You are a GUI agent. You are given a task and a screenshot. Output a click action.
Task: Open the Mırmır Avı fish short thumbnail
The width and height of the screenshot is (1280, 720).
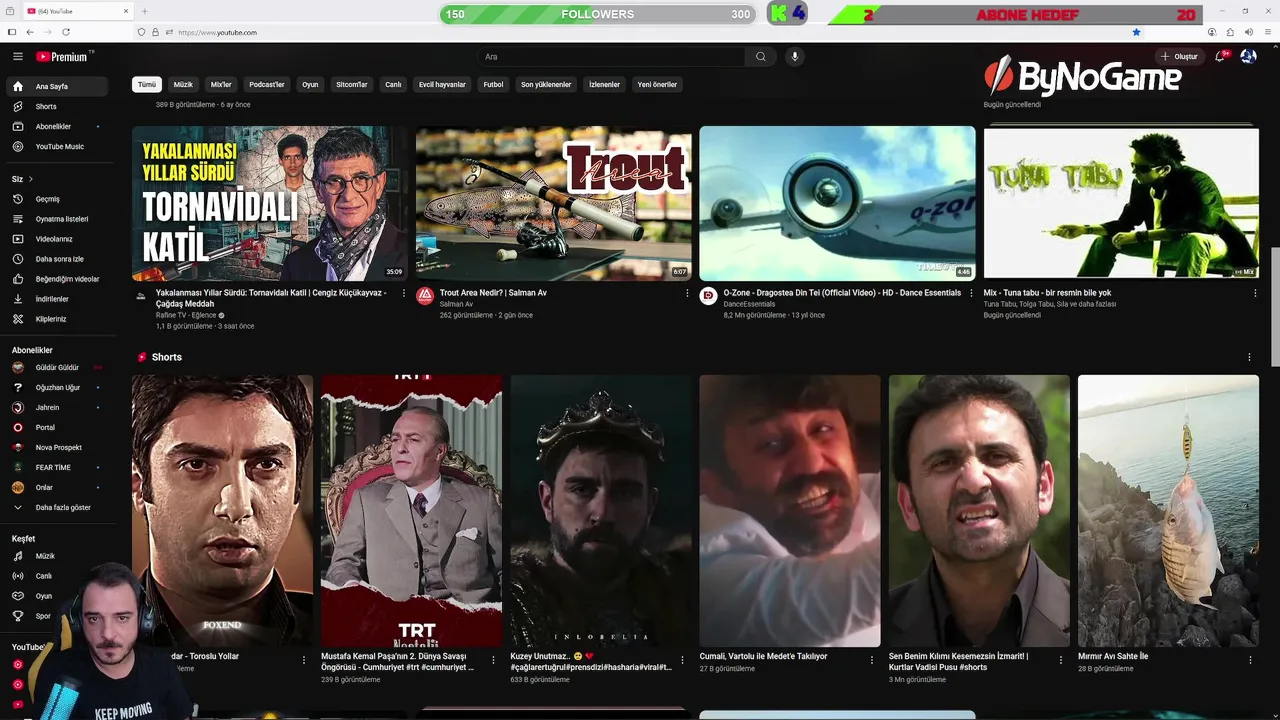tap(1168, 510)
